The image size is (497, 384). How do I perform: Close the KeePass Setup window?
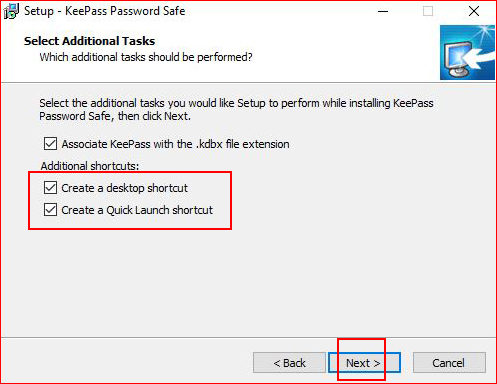(474, 11)
